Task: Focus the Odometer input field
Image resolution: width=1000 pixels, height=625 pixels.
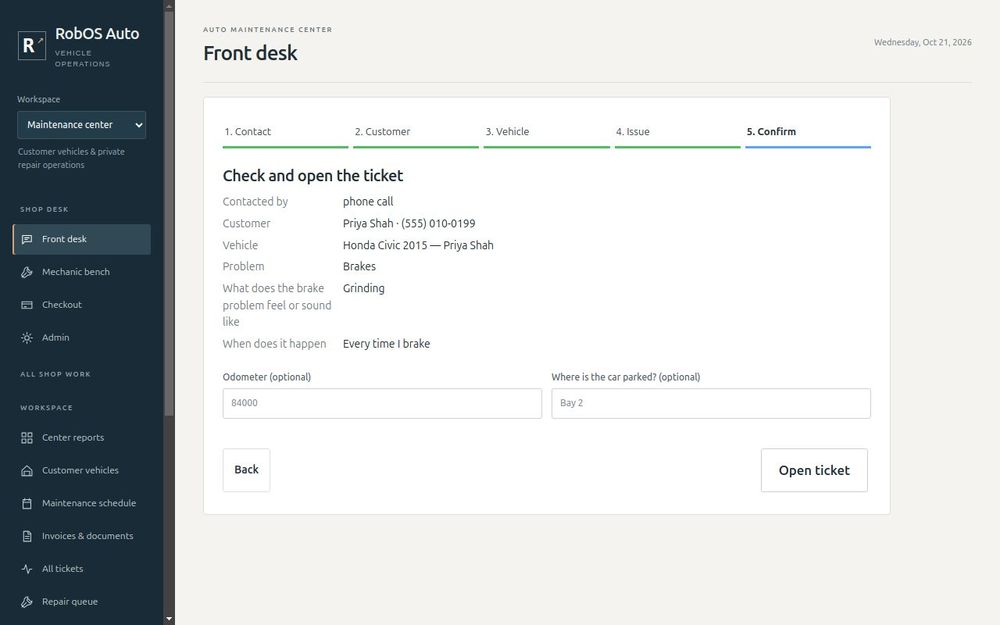Action: [x=382, y=404]
